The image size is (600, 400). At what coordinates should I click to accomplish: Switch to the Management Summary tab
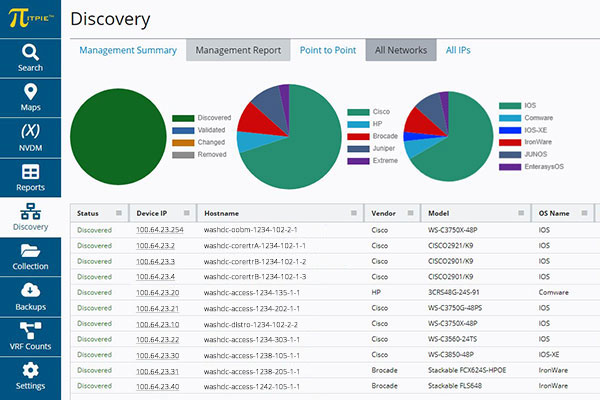(128, 50)
